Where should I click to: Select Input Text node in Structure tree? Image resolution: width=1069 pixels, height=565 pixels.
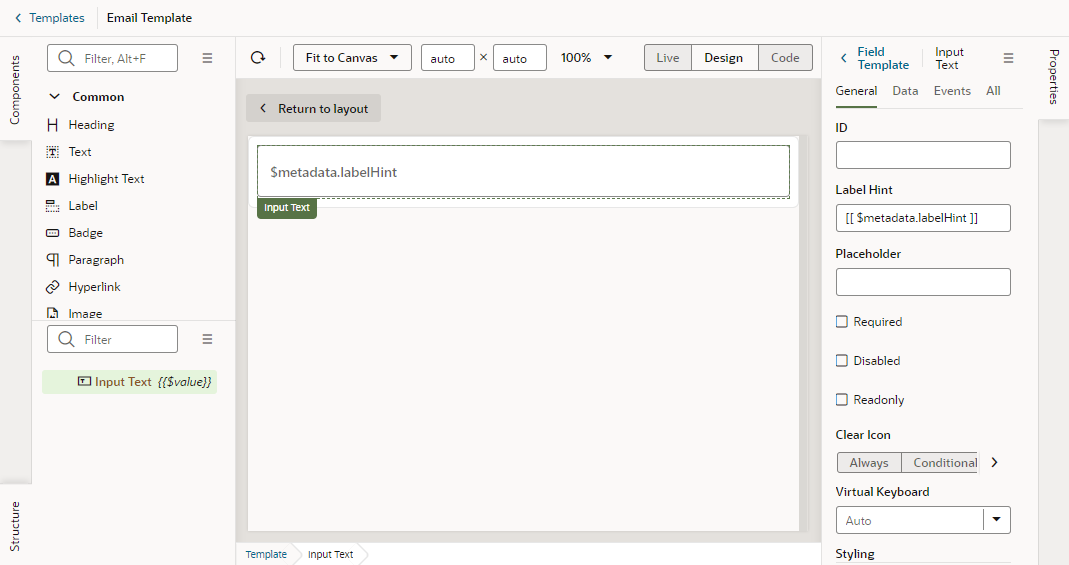[x=130, y=382]
